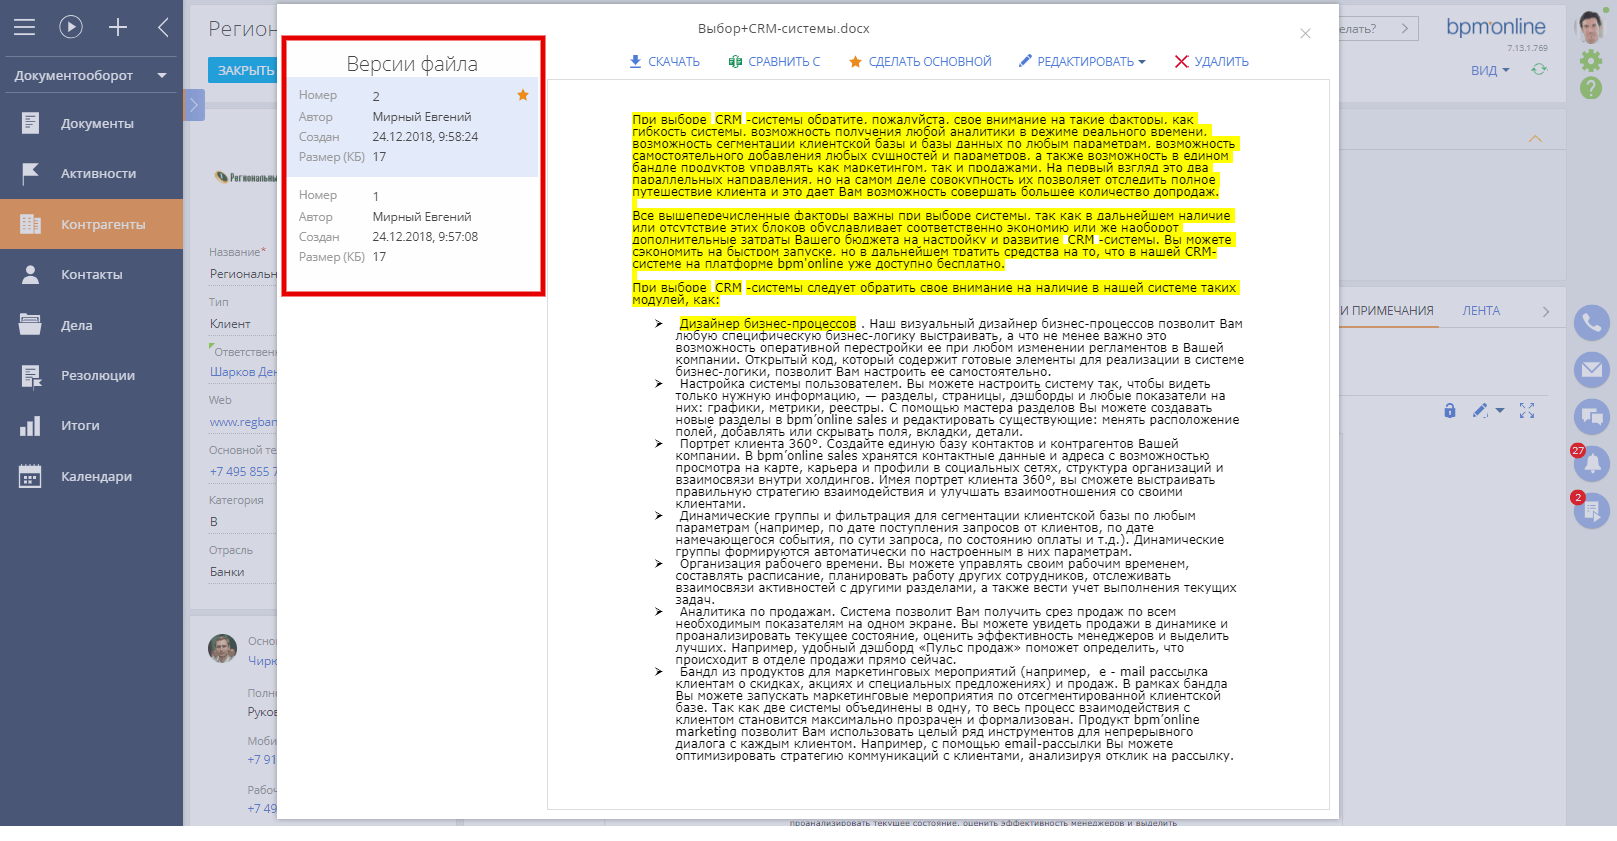Open process tasks icon with 2 badge

click(1591, 510)
